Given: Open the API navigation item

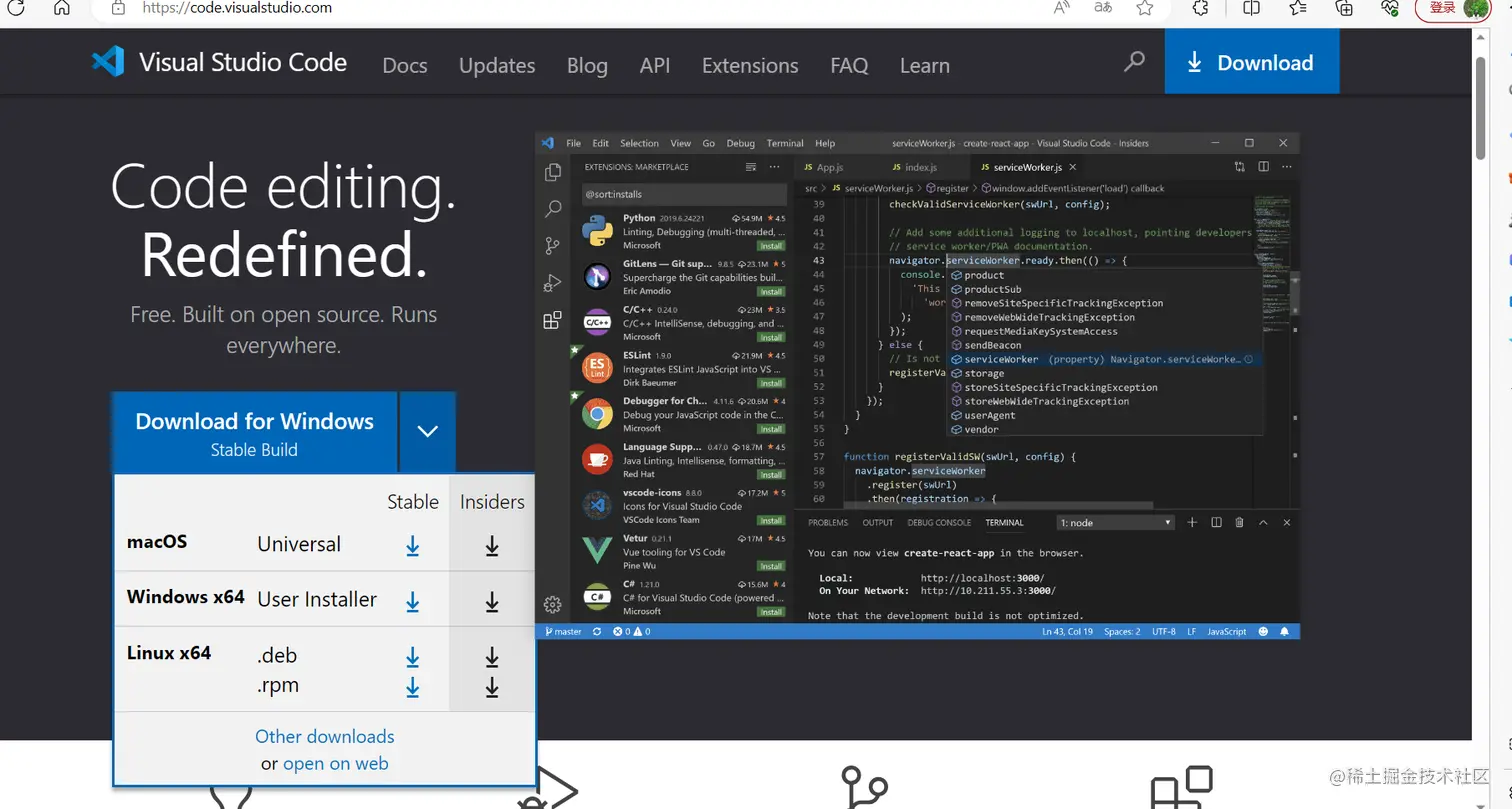Looking at the screenshot, I should [x=655, y=66].
